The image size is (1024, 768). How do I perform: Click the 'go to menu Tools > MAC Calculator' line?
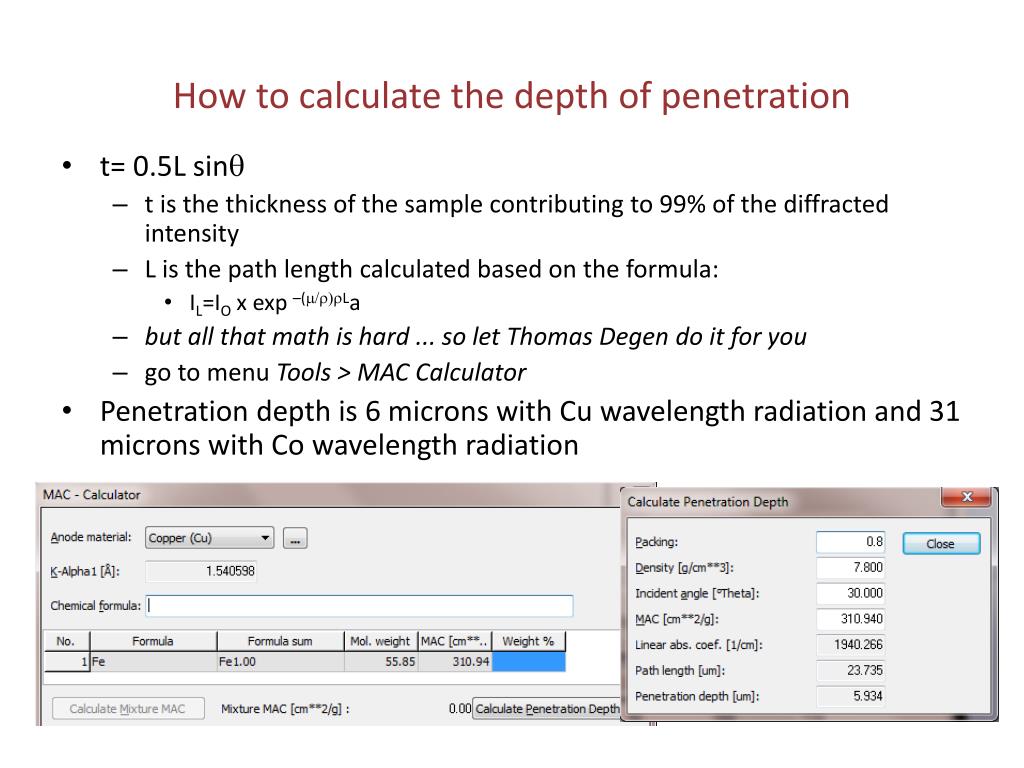(335, 372)
